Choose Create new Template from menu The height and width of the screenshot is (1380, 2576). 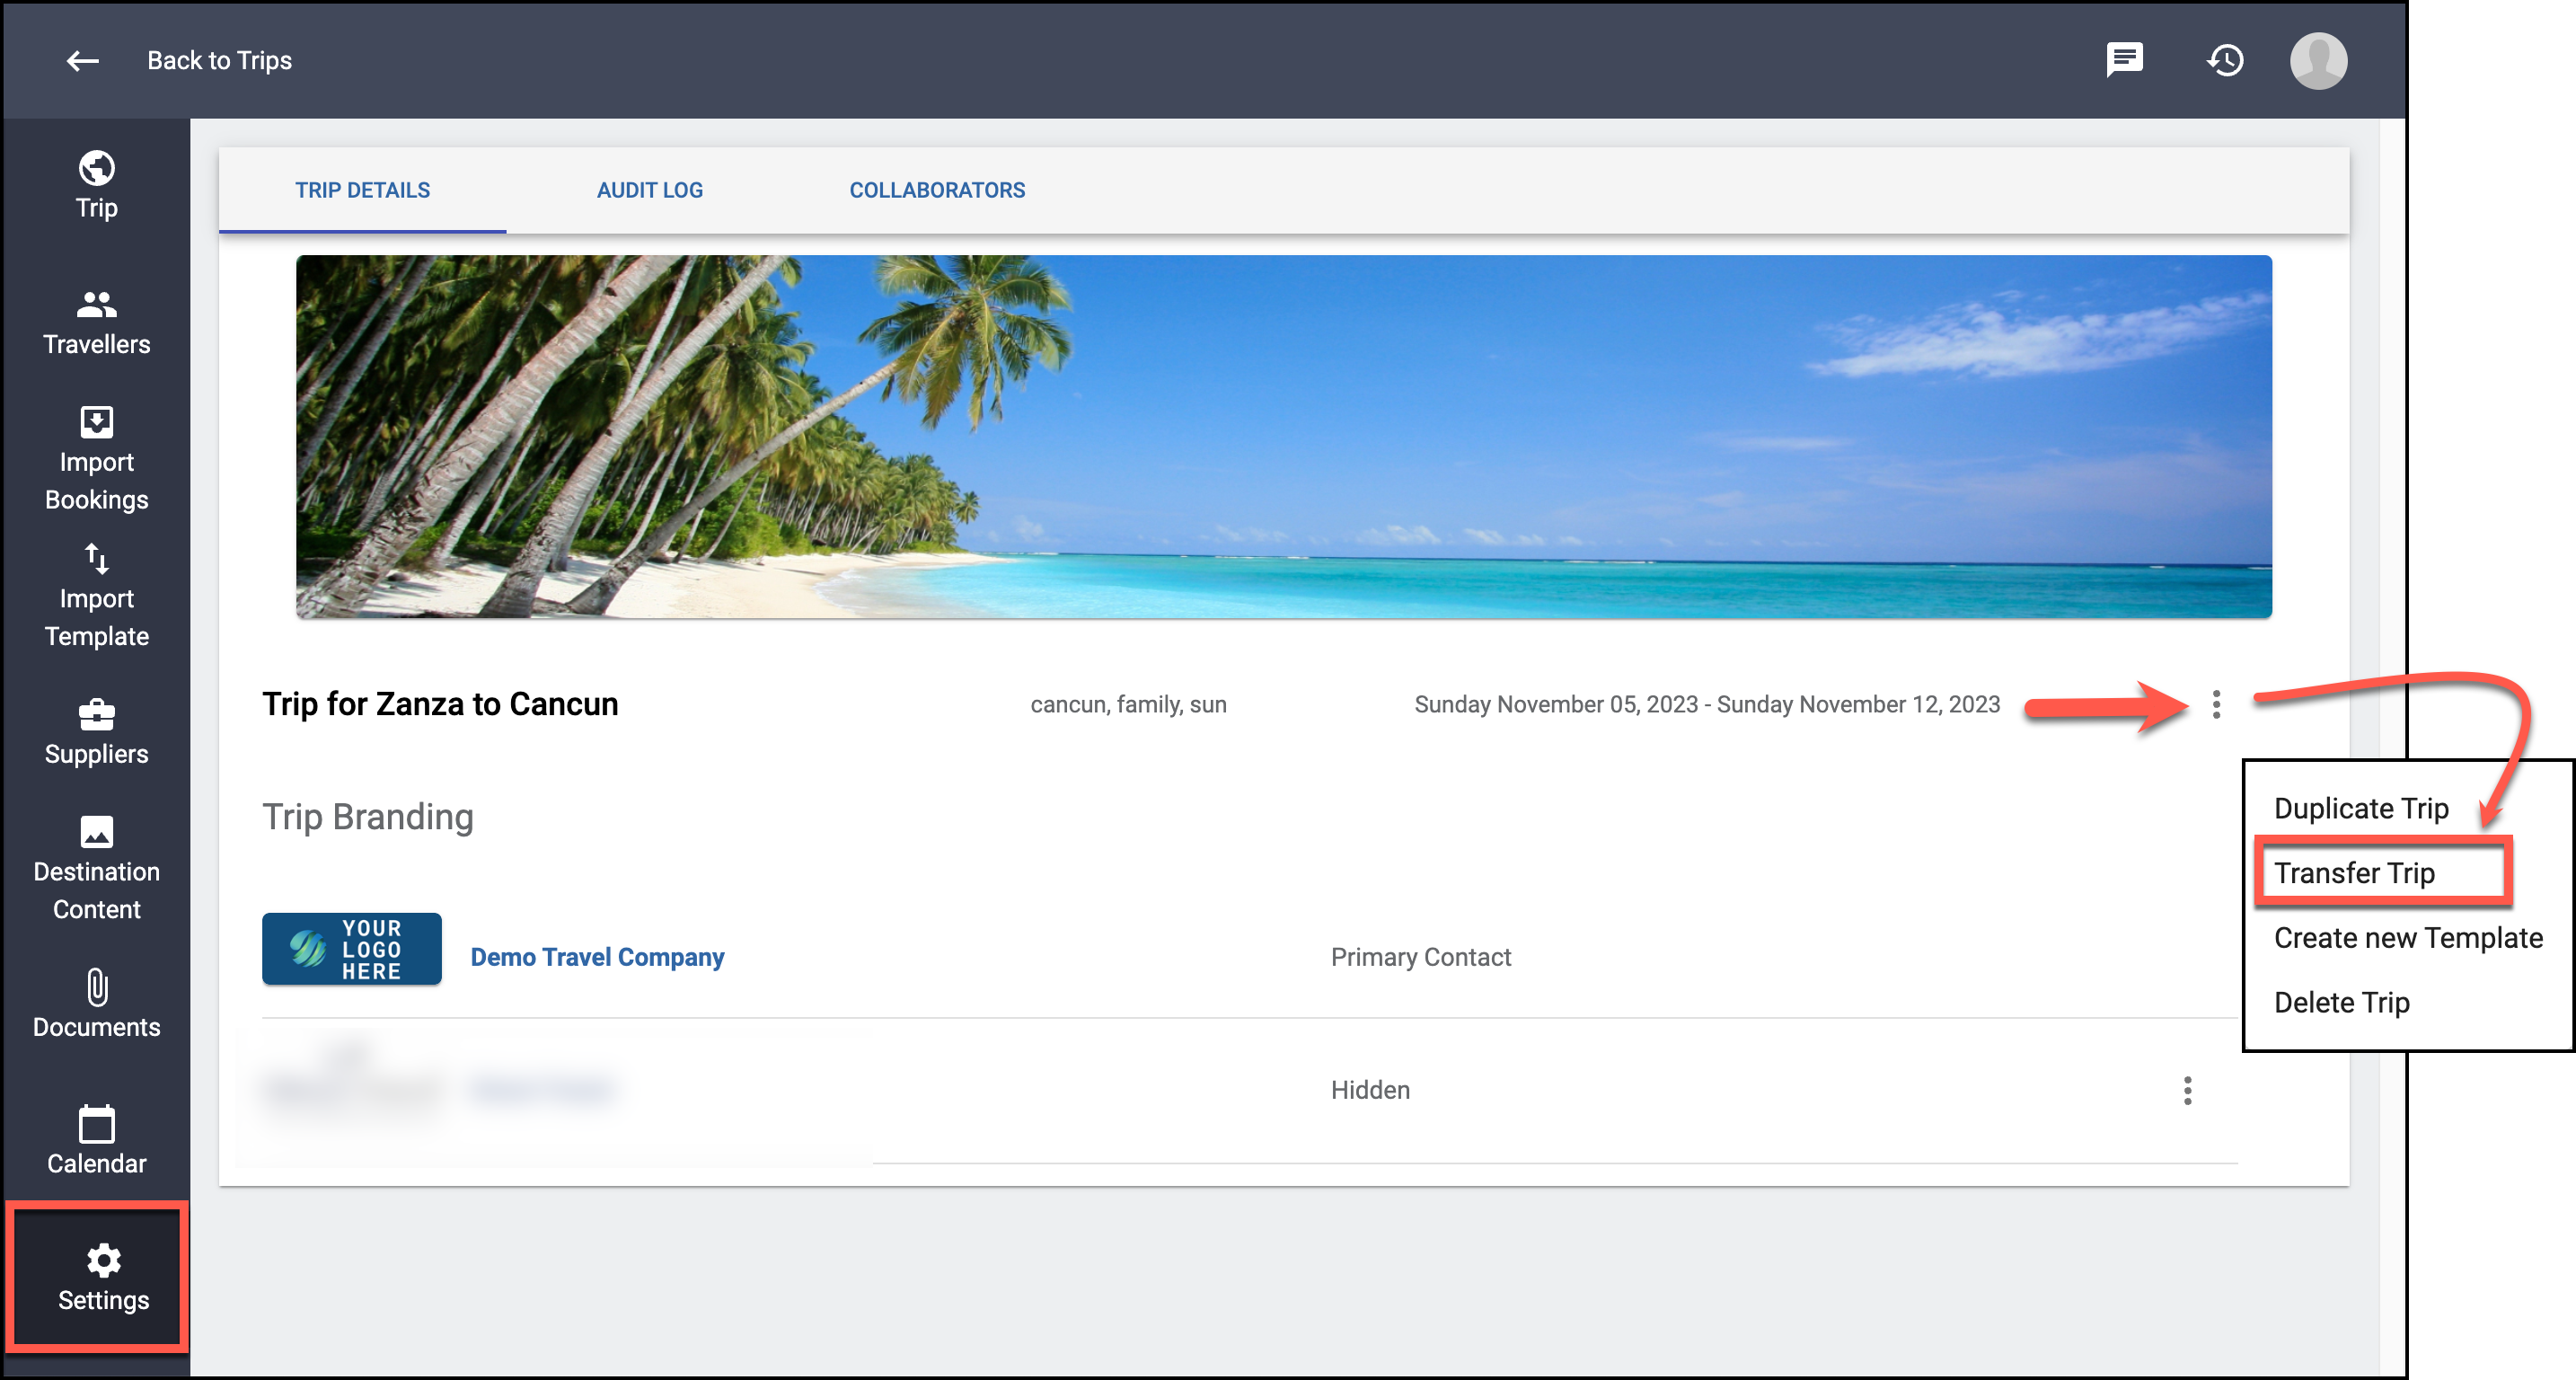click(x=2408, y=937)
